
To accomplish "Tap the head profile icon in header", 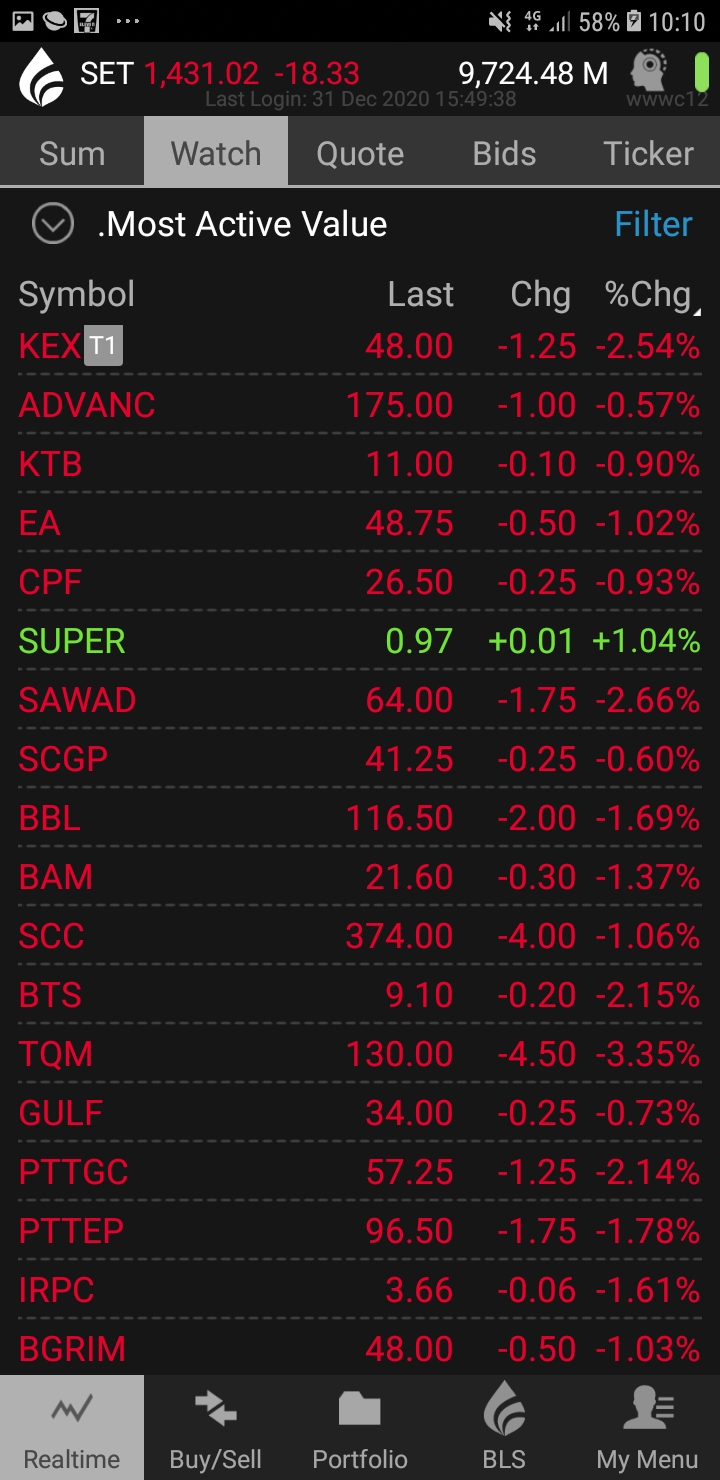I will (650, 72).
